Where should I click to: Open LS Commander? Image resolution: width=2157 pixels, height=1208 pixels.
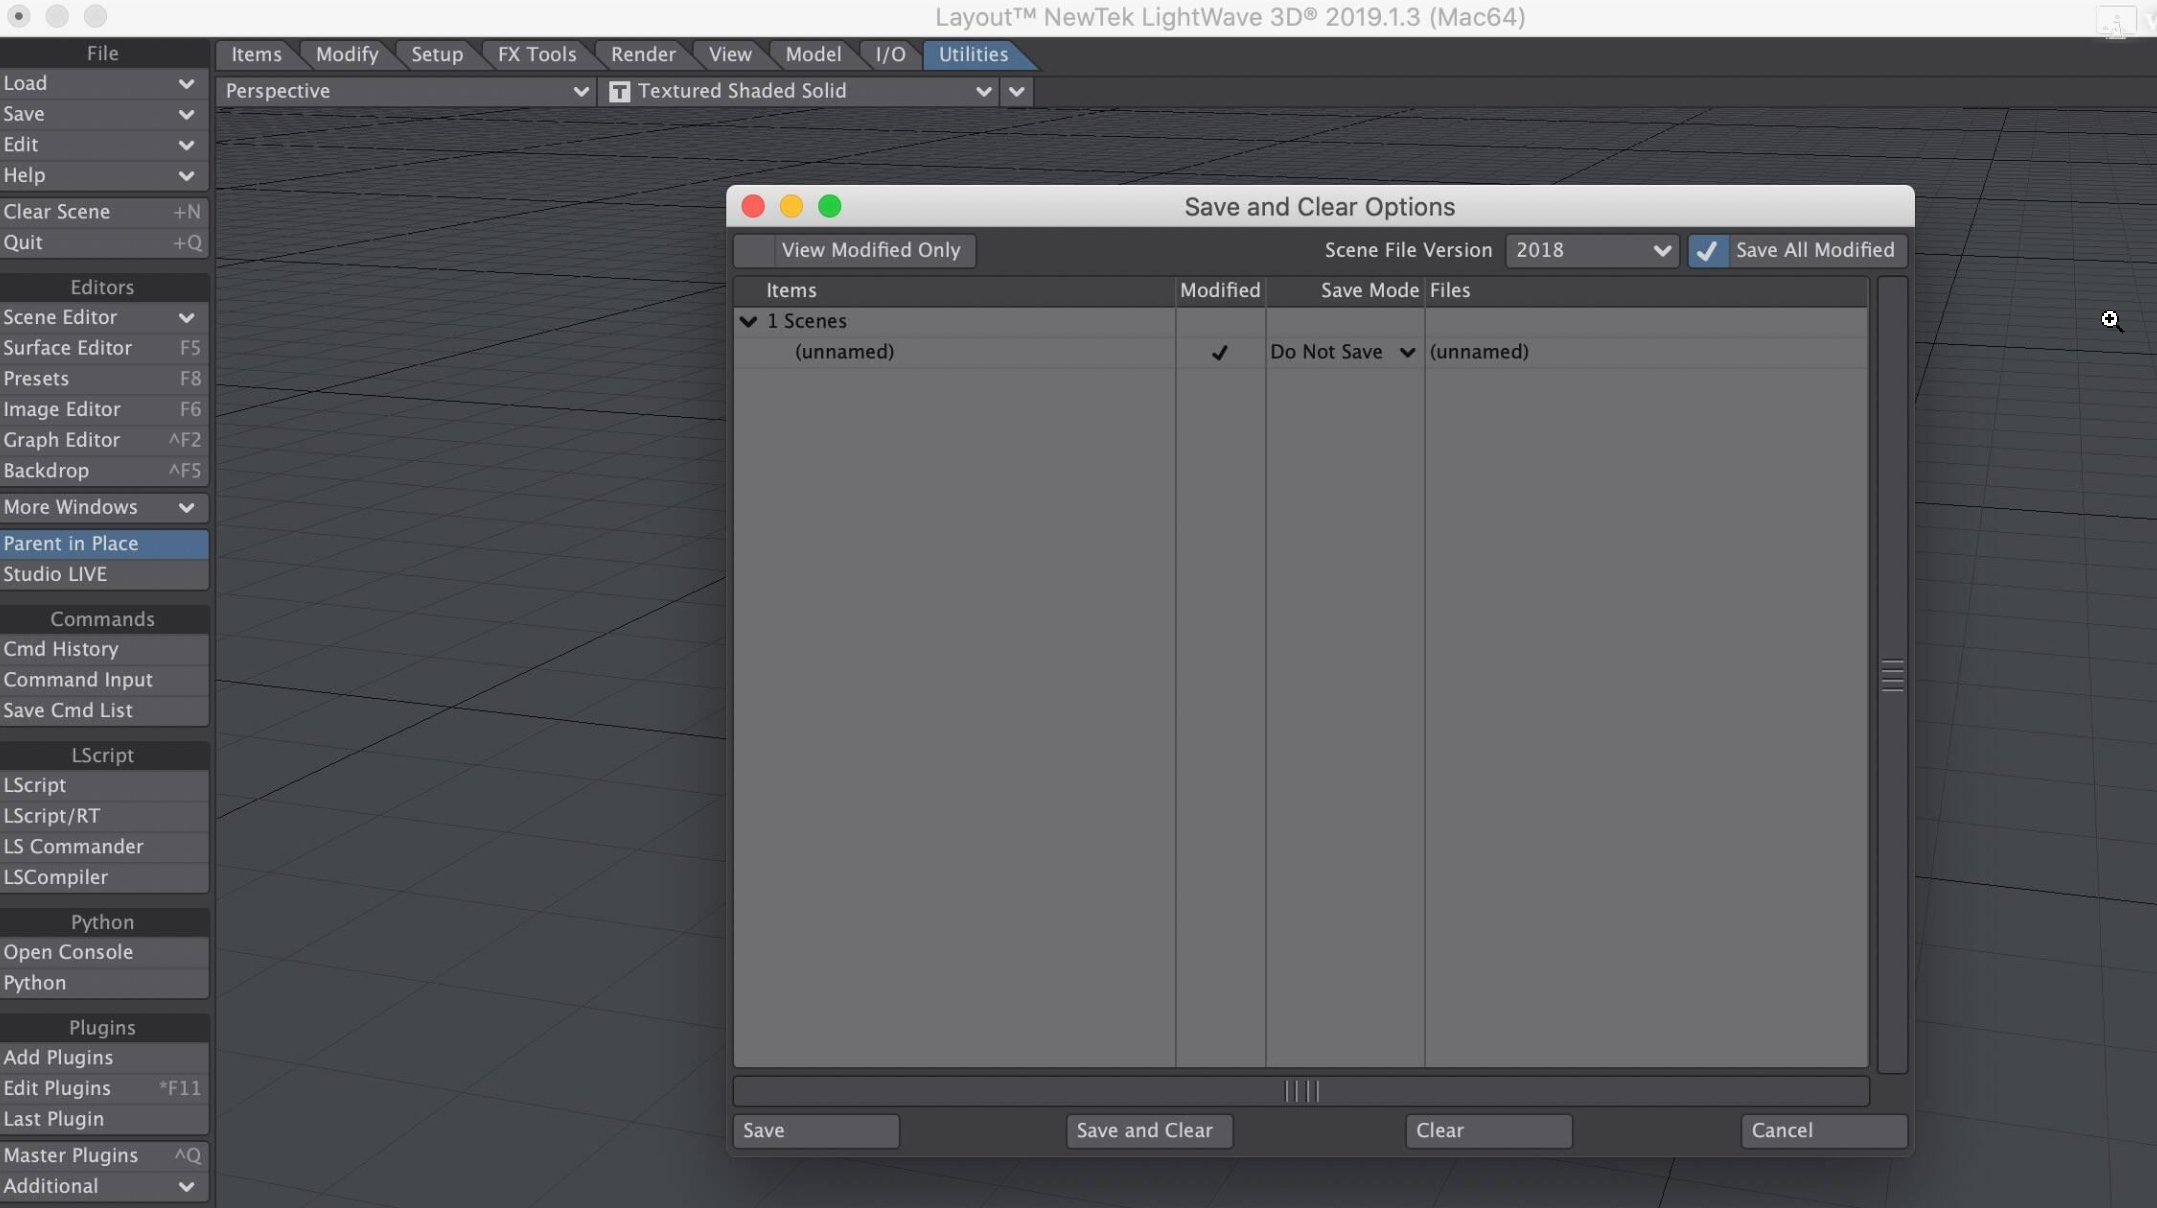pos(74,846)
